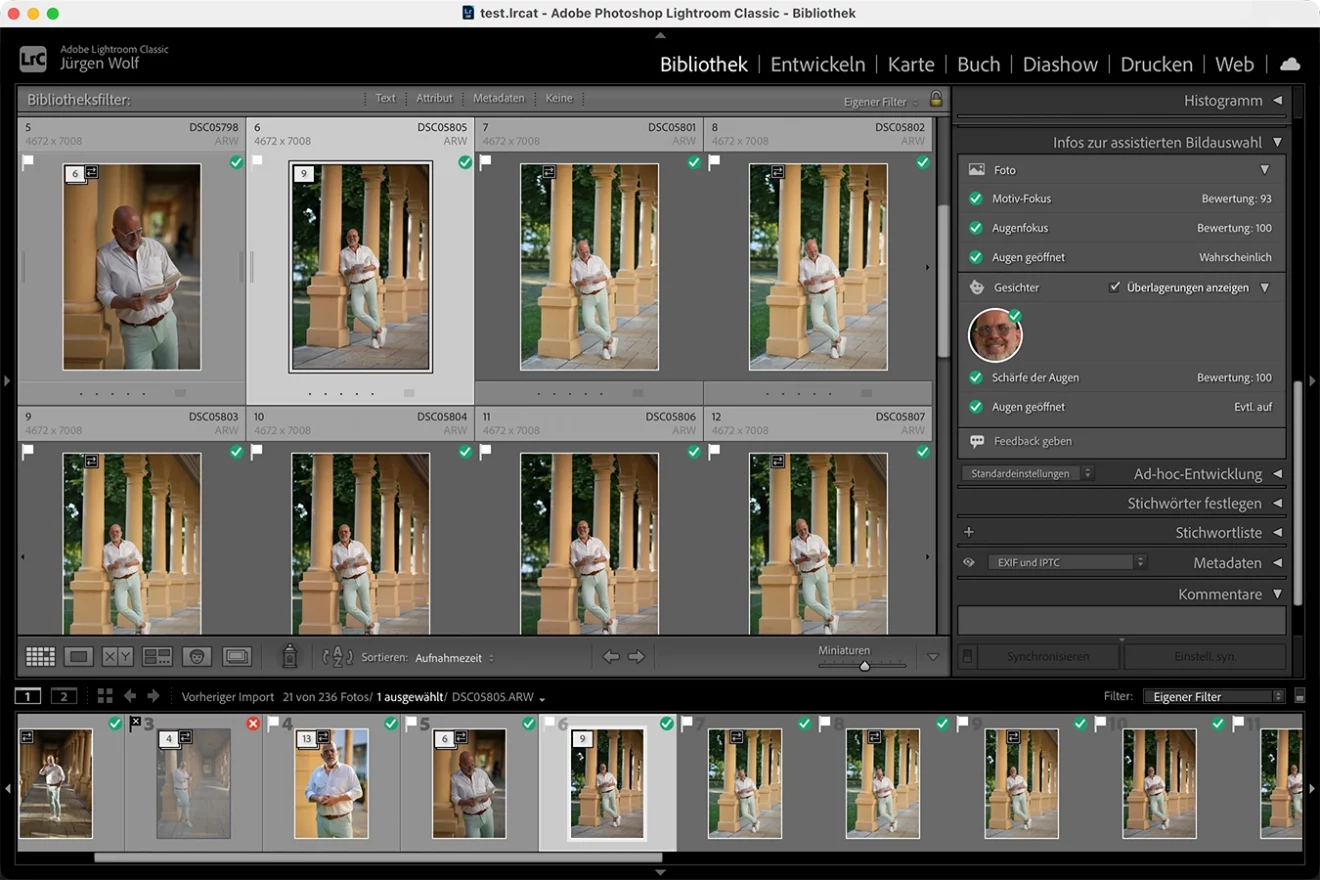The image size is (1320, 880).
Task: Select Attribut library filter
Action: coord(434,98)
